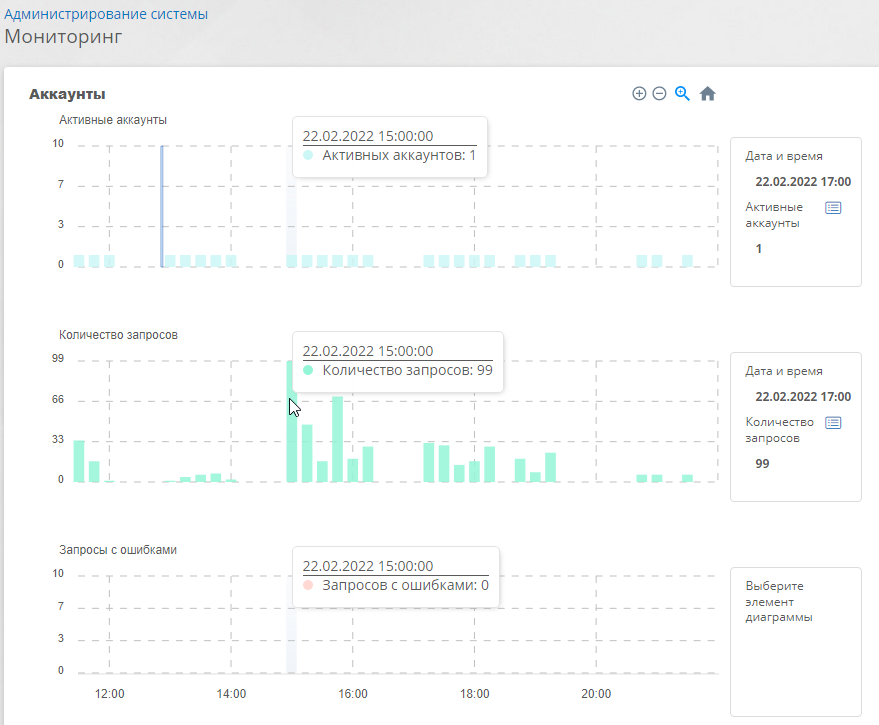Click the zoom in icon above the charts
Screen dimensions: 879x725
click(x=639, y=94)
